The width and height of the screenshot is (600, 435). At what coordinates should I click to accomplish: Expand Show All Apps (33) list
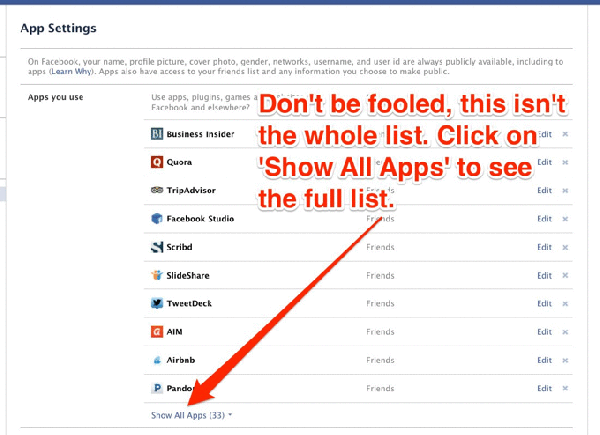191,415
